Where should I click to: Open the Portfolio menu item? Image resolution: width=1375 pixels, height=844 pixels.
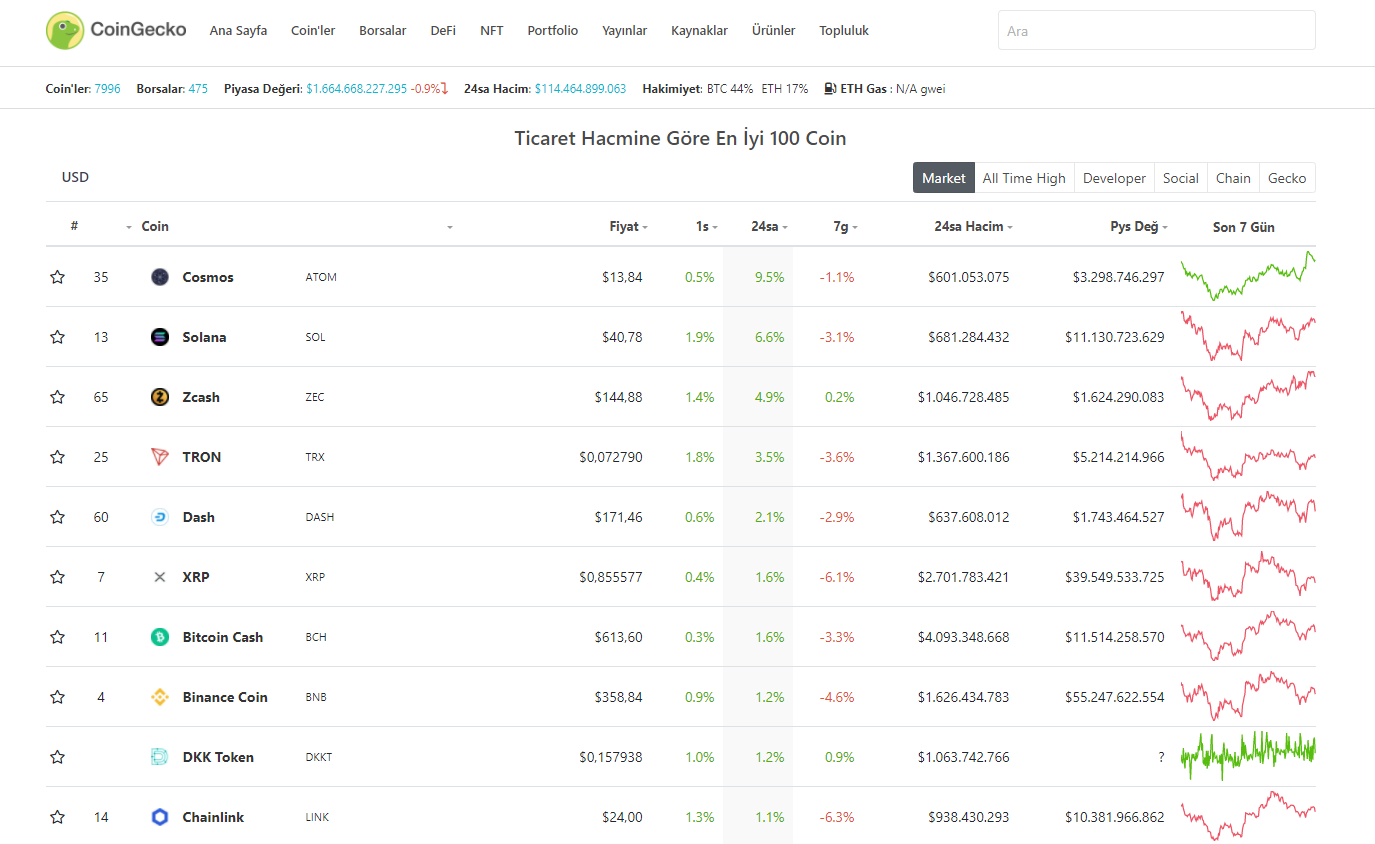tap(553, 30)
